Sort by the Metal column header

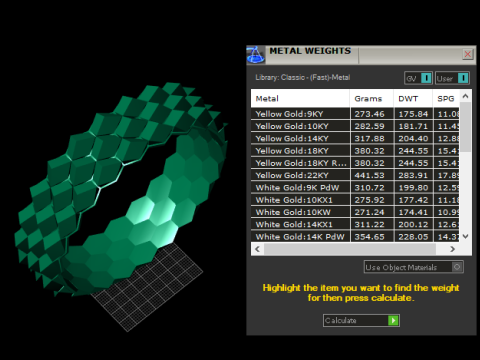[x=300, y=99]
